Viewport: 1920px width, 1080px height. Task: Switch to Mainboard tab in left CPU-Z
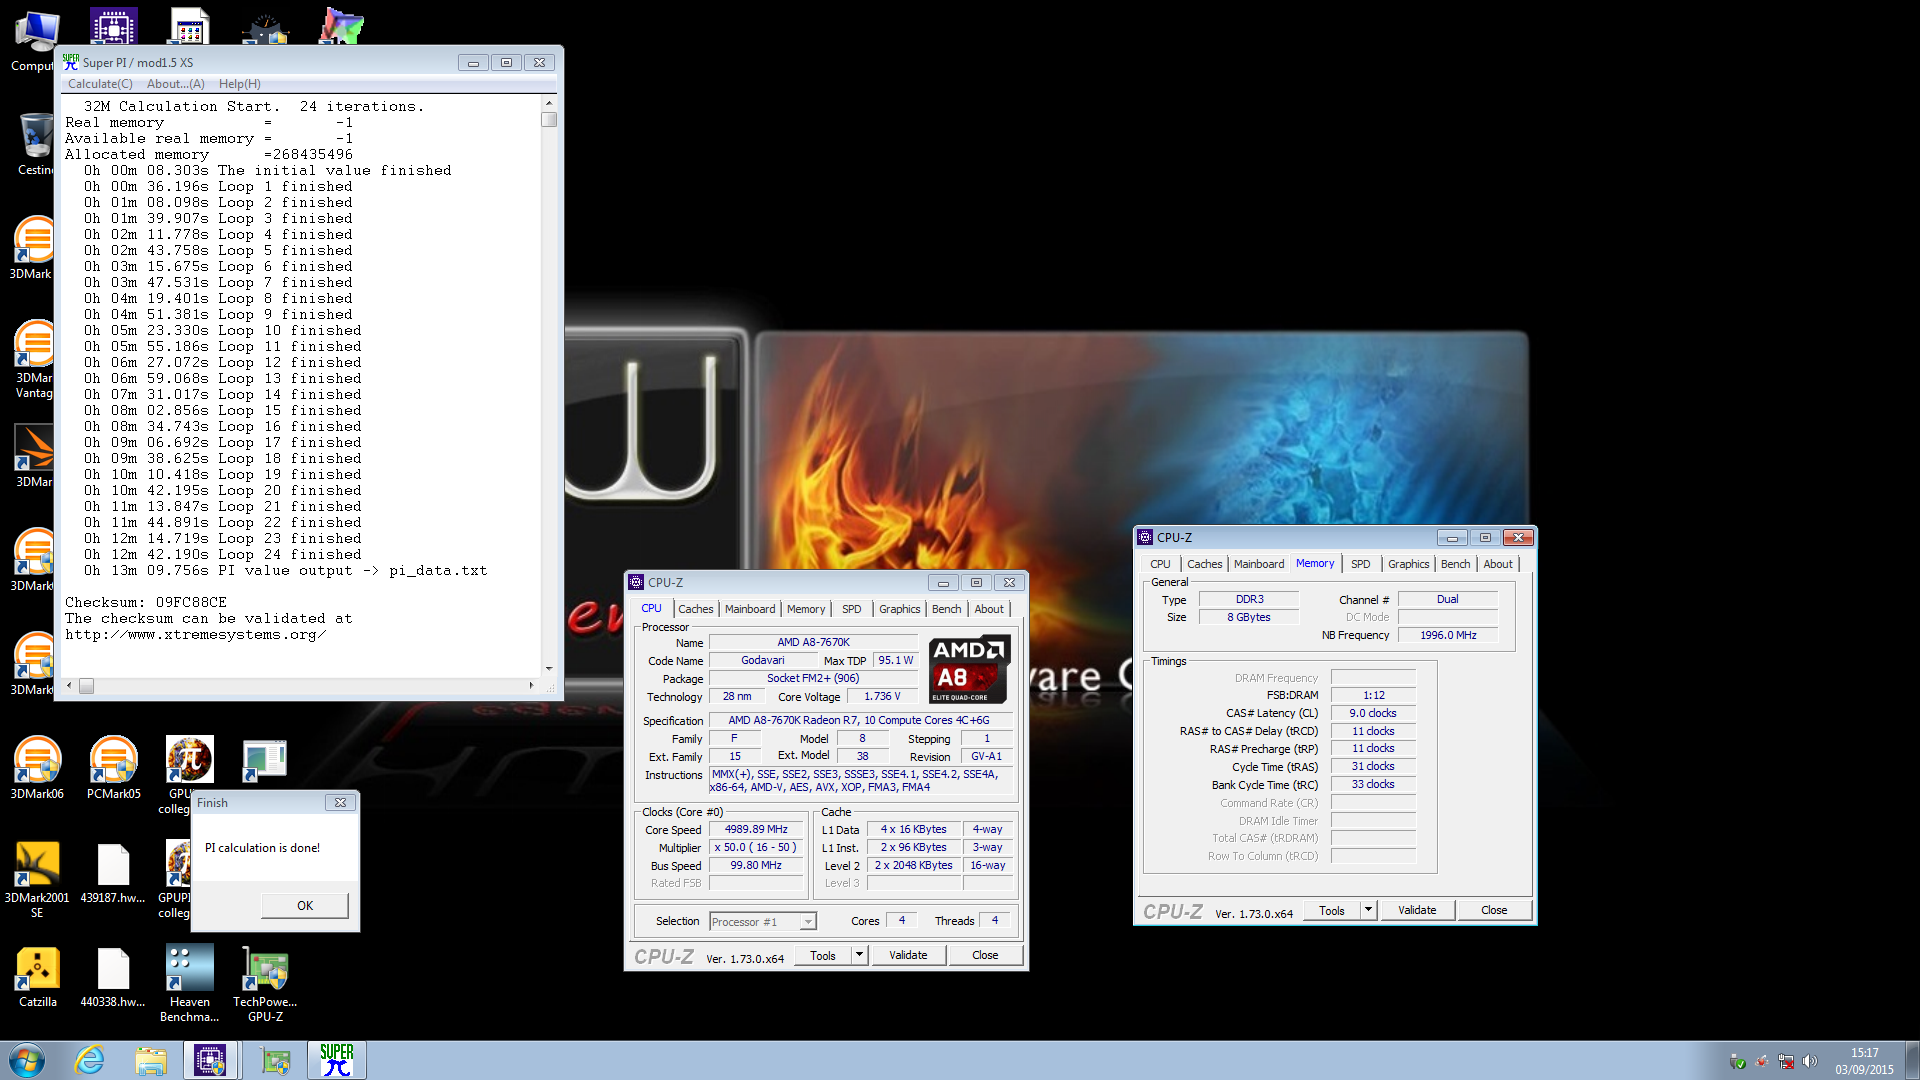[750, 609]
